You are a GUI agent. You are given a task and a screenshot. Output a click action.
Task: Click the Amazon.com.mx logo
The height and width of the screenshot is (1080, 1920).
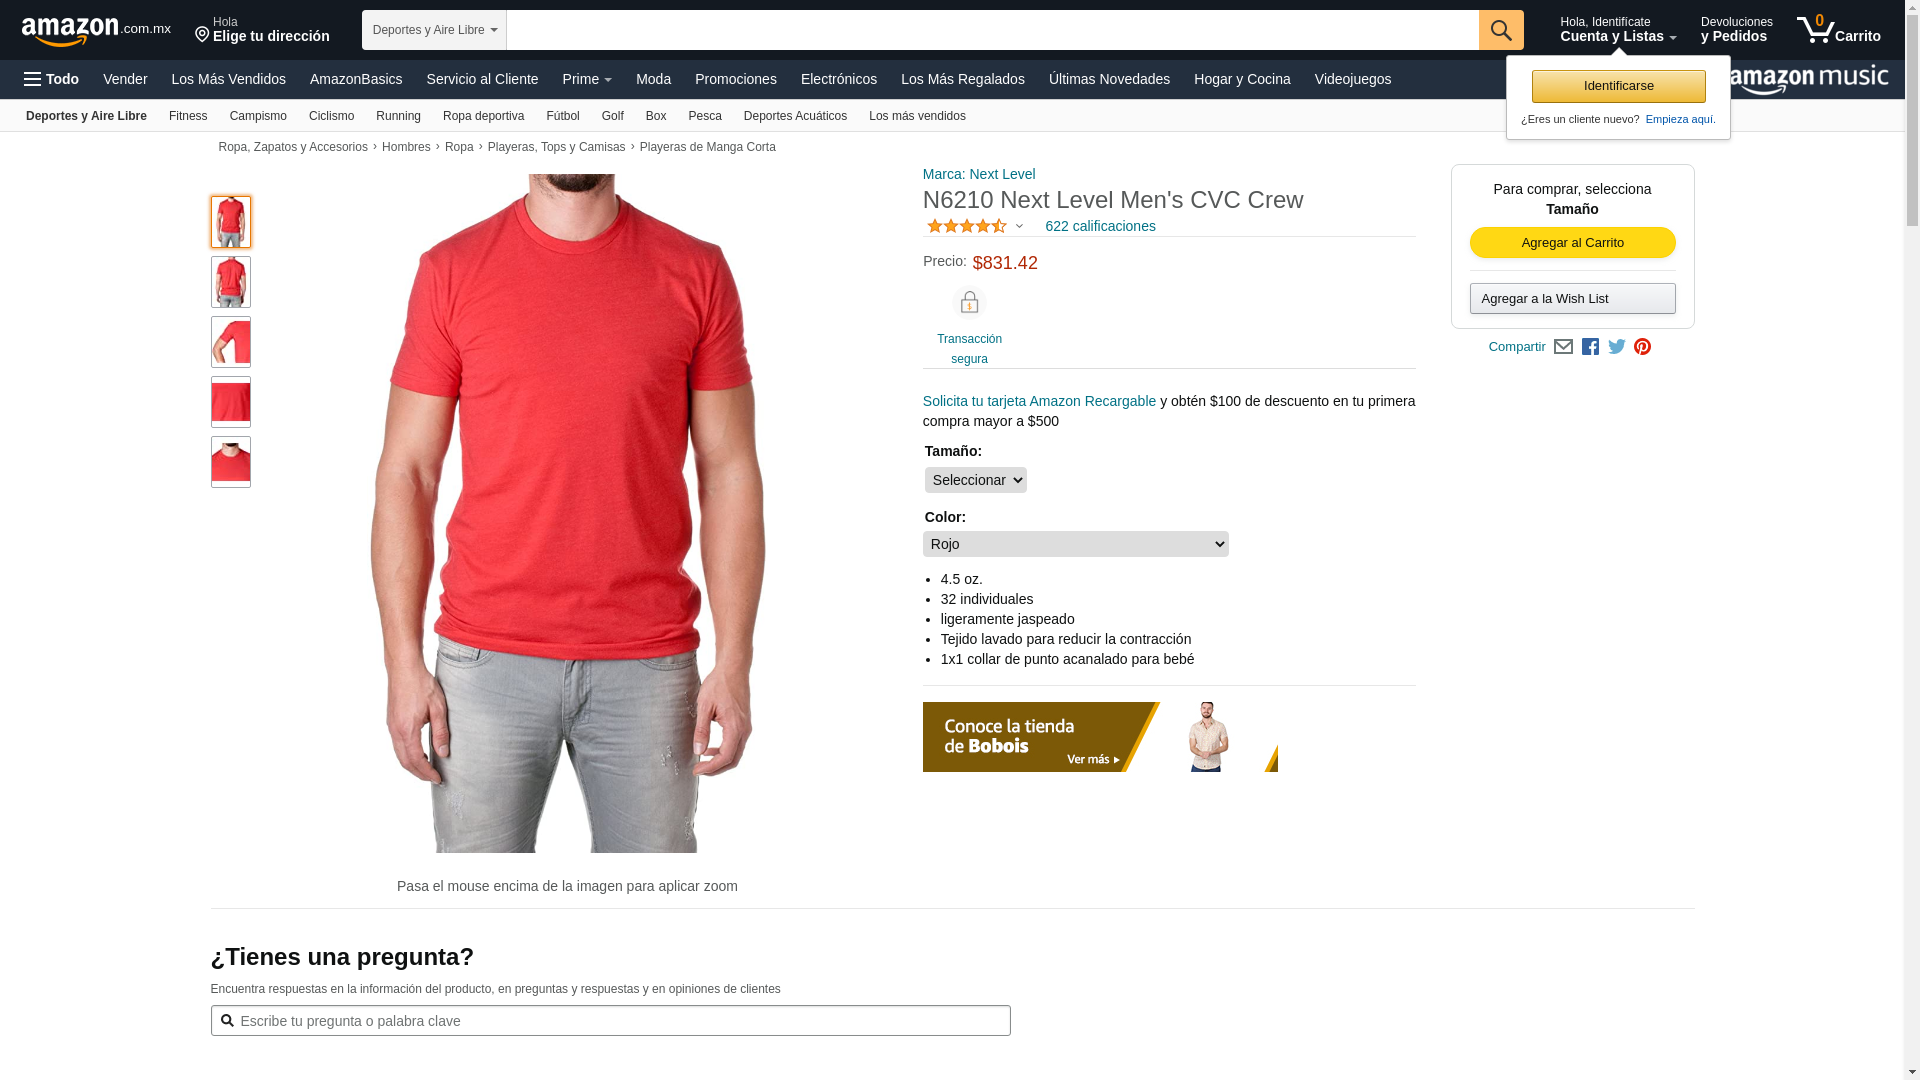point(96,31)
